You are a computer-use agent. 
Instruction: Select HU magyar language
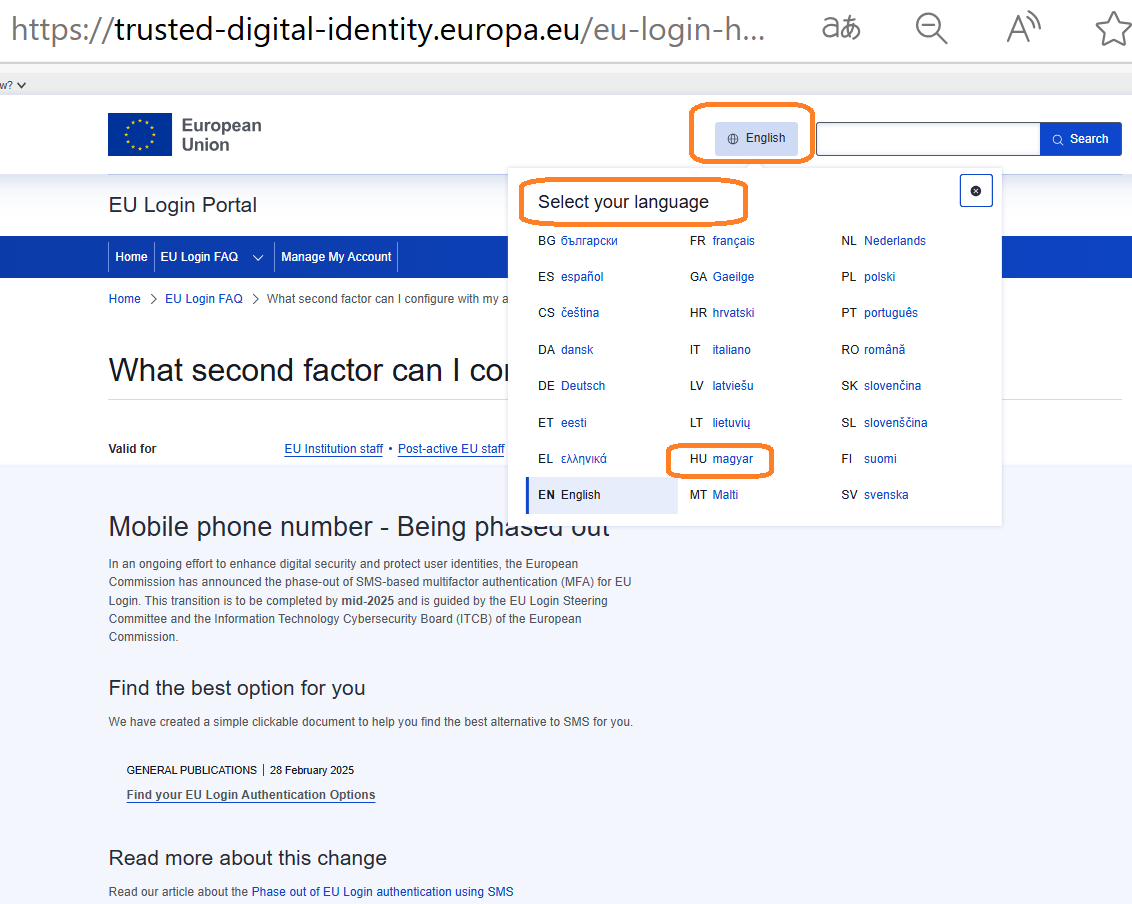point(732,459)
